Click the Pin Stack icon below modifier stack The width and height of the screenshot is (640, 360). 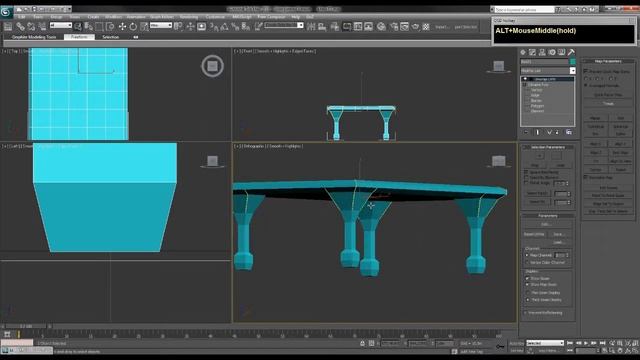(526, 132)
